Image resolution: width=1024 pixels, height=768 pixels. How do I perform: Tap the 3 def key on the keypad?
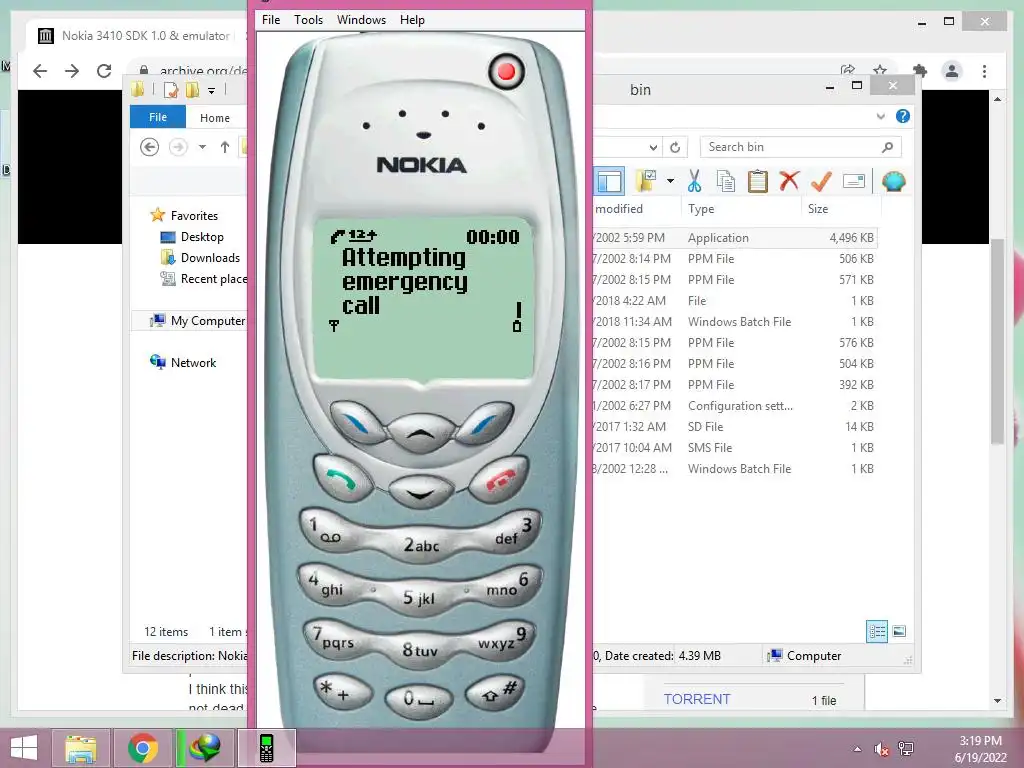coord(513,532)
